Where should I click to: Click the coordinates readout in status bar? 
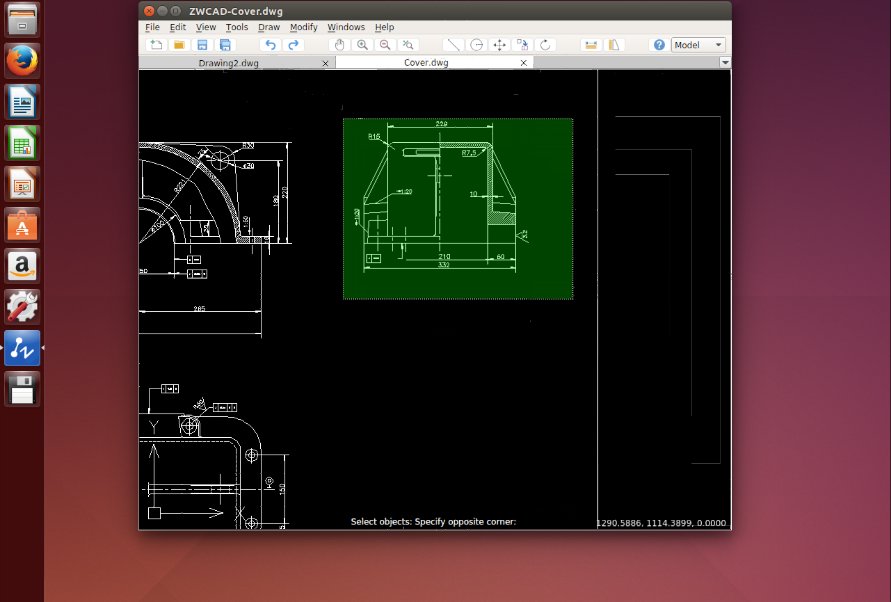[661, 523]
